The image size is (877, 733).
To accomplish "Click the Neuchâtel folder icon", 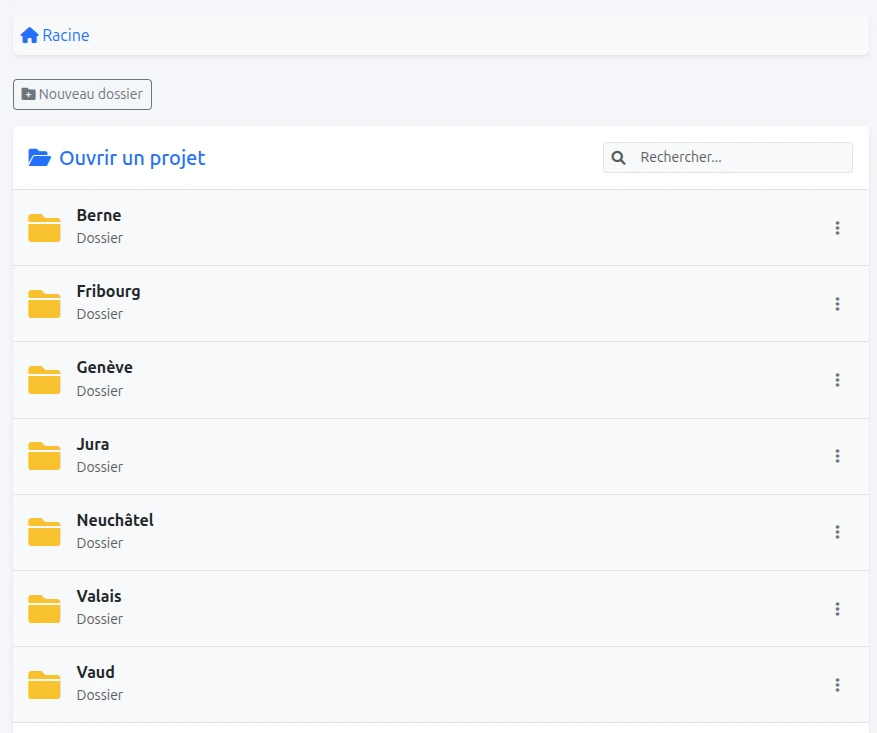I will (x=44, y=532).
